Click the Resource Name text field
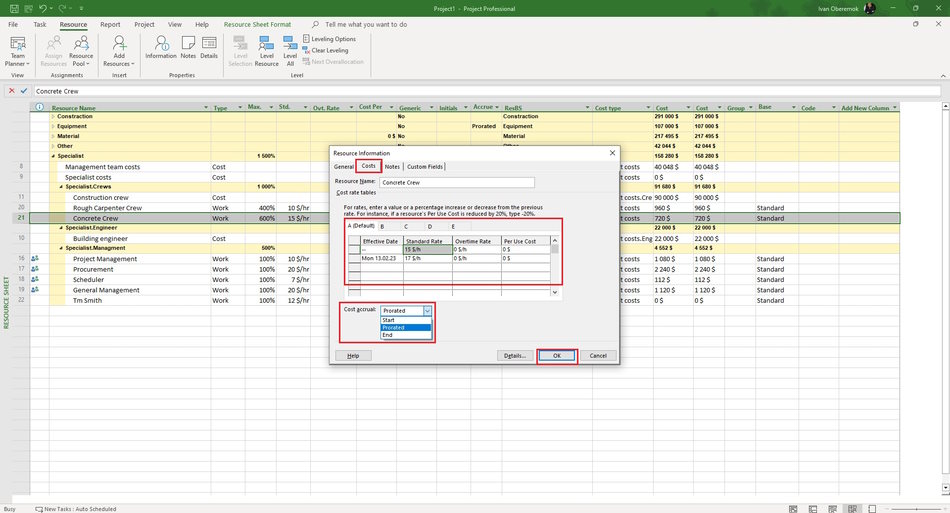The width and height of the screenshot is (950, 513). point(457,182)
